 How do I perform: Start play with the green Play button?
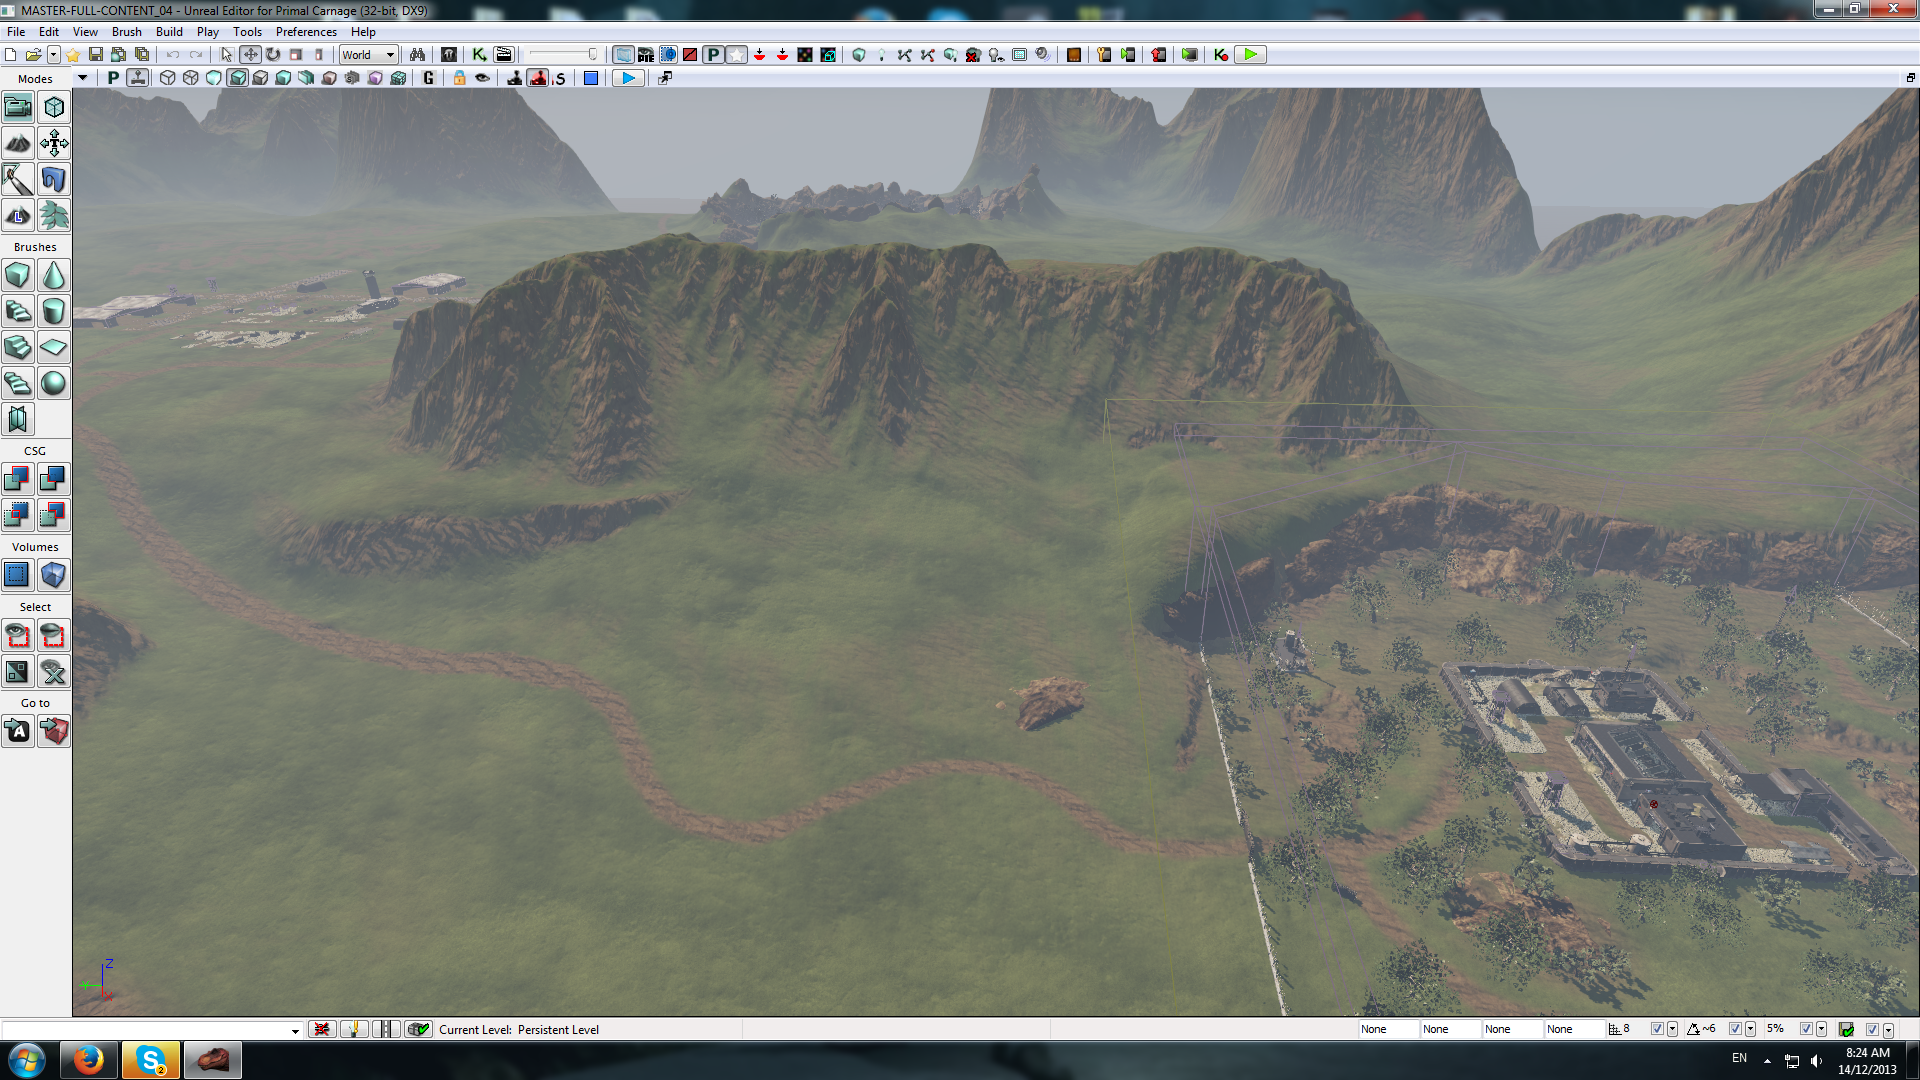pyautogui.click(x=1251, y=55)
